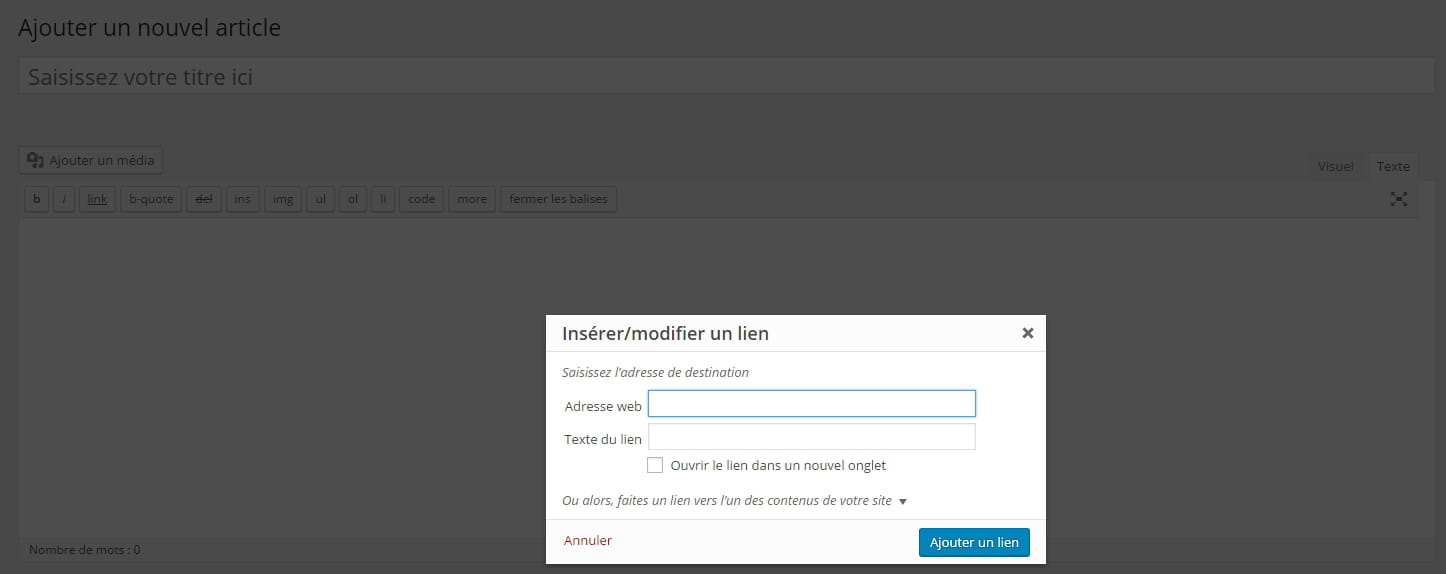Expand link to existing site content section
Image resolution: width=1446 pixels, height=574 pixels.
(x=735, y=500)
